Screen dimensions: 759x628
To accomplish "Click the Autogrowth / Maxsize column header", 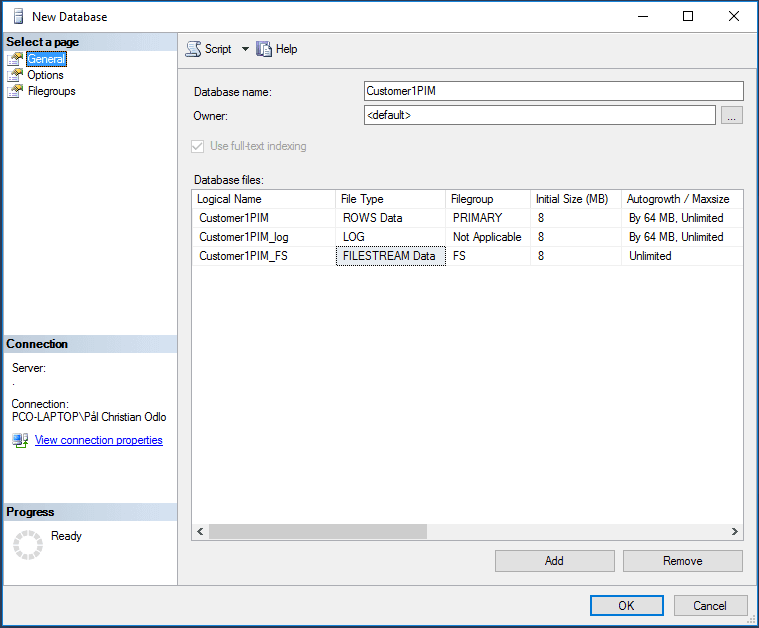I will 682,199.
